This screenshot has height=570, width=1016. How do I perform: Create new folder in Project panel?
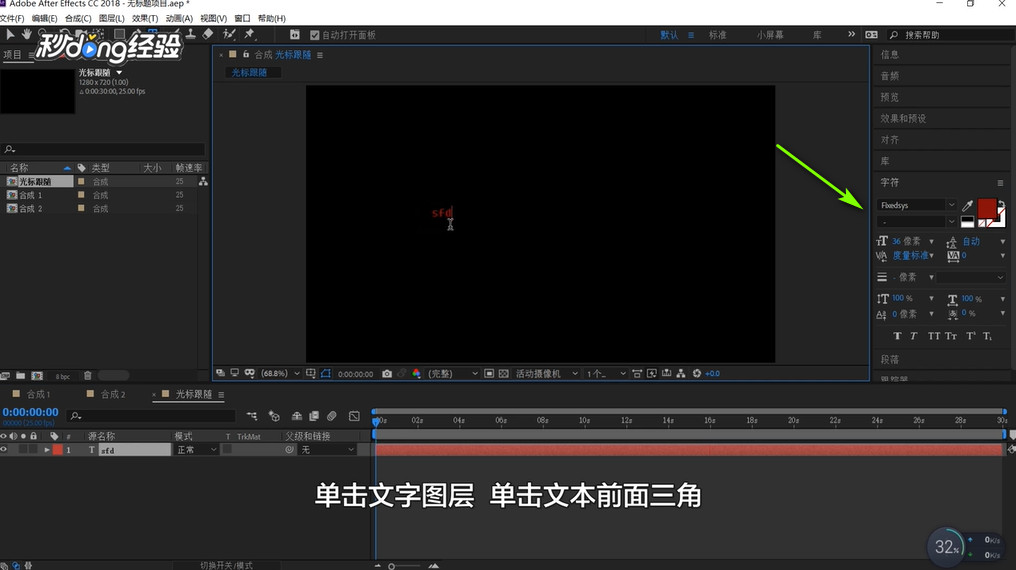(21, 376)
